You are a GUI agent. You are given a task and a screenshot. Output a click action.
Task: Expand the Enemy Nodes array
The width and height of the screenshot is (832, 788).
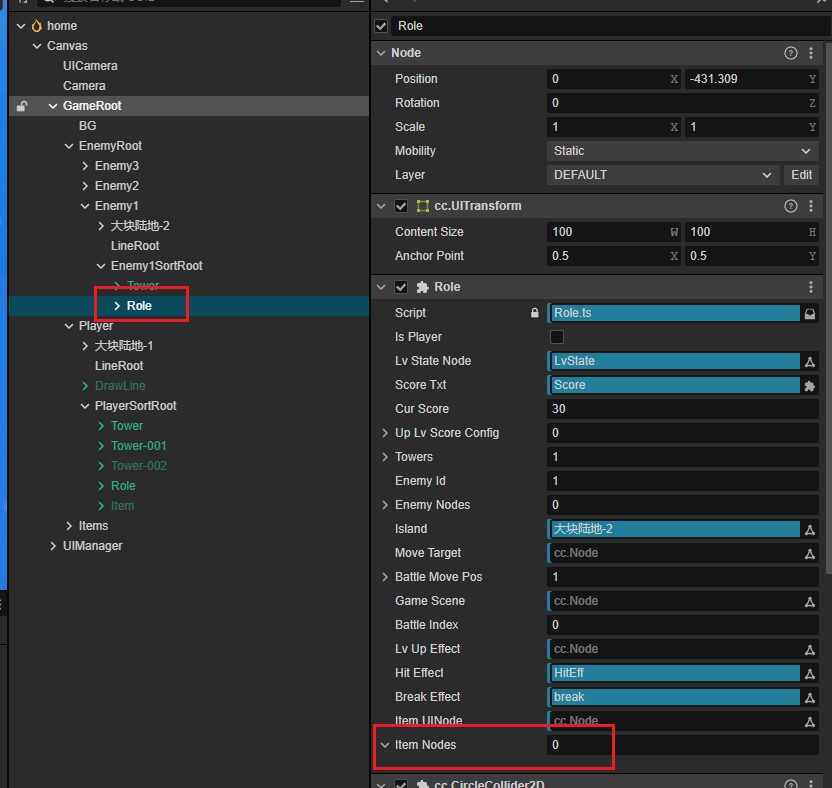pos(385,505)
